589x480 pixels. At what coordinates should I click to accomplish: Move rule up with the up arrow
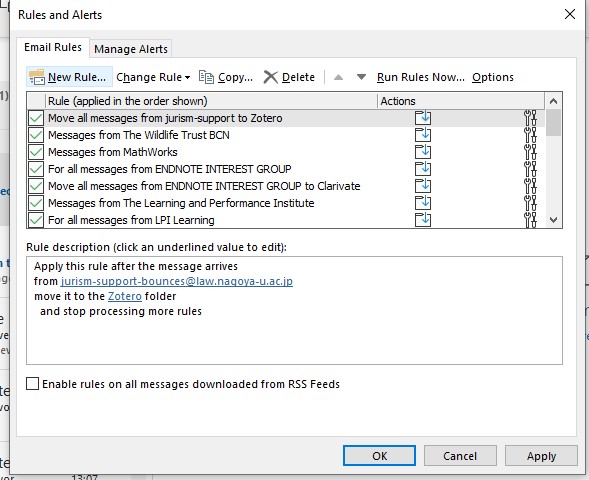pyautogui.click(x=338, y=77)
